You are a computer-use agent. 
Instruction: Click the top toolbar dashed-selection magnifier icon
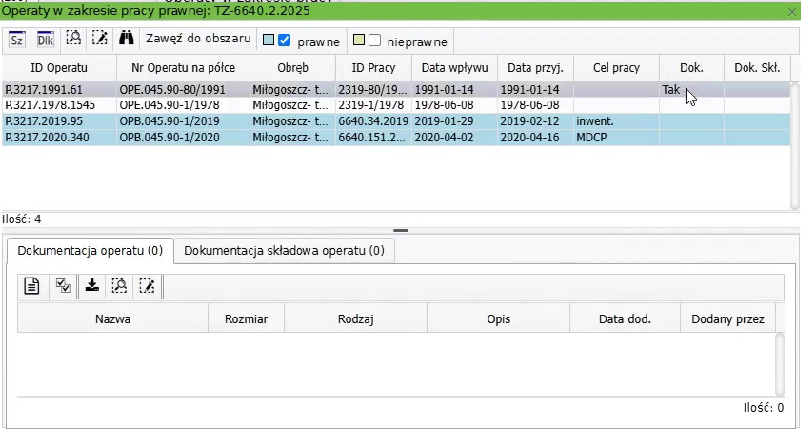tap(73, 40)
